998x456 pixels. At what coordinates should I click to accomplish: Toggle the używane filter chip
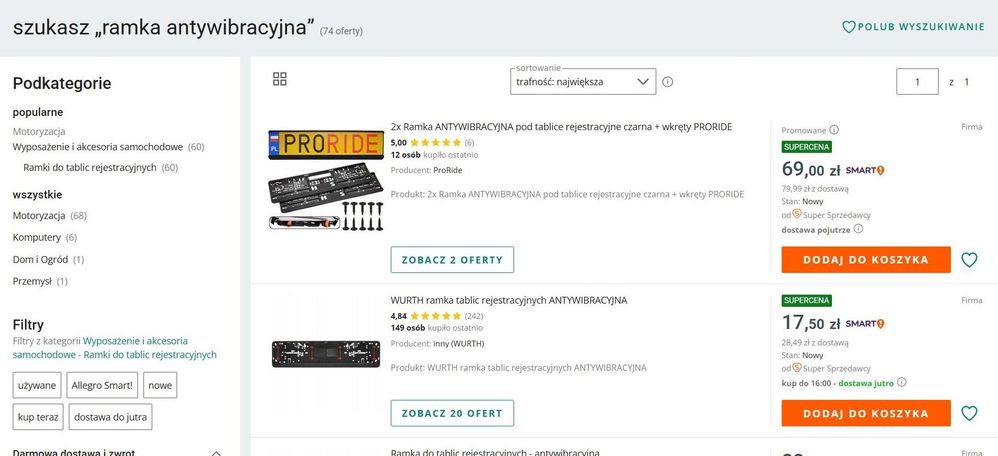[x=37, y=385]
